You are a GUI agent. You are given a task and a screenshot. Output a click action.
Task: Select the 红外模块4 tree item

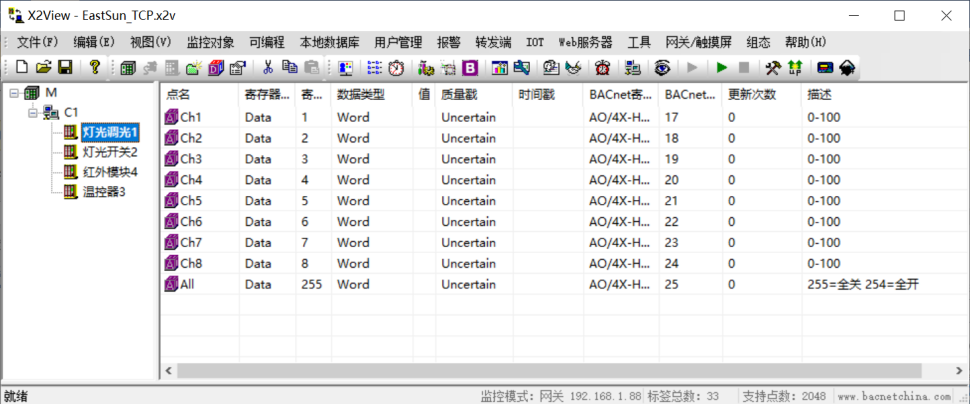coord(109,172)
